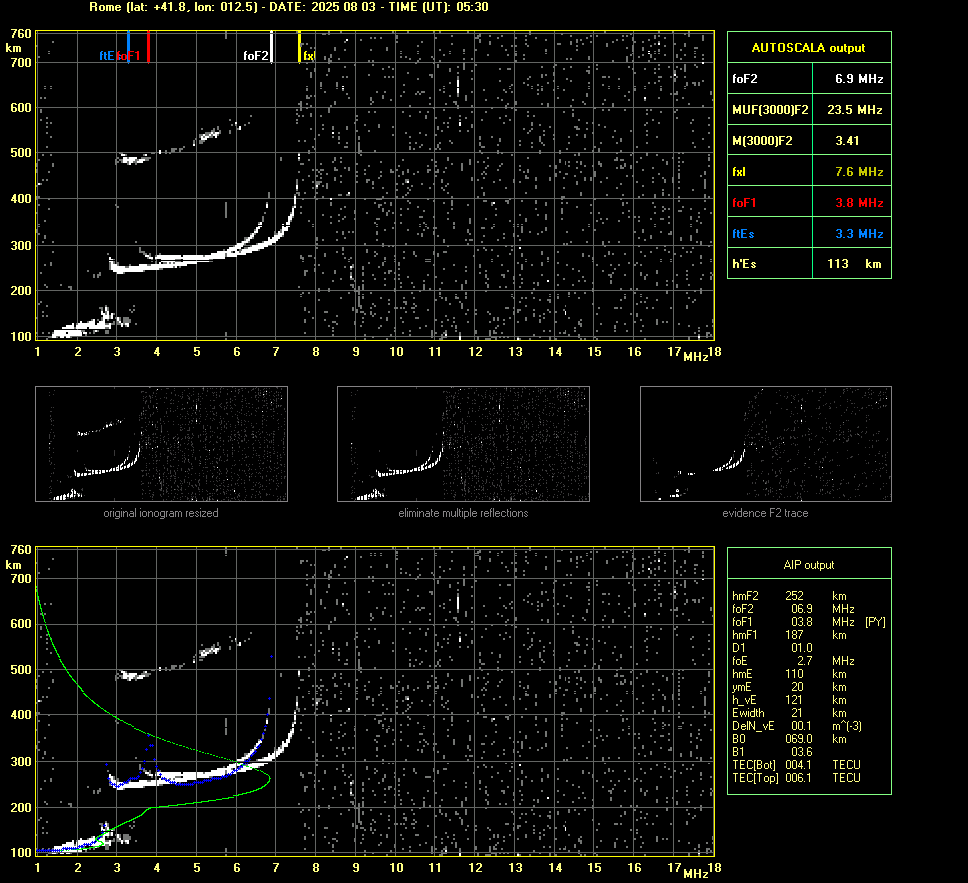The height and width of the screenshot is (883, 968).
Task: Click the red foF1 marker line
Action: [x=148, y=47]
